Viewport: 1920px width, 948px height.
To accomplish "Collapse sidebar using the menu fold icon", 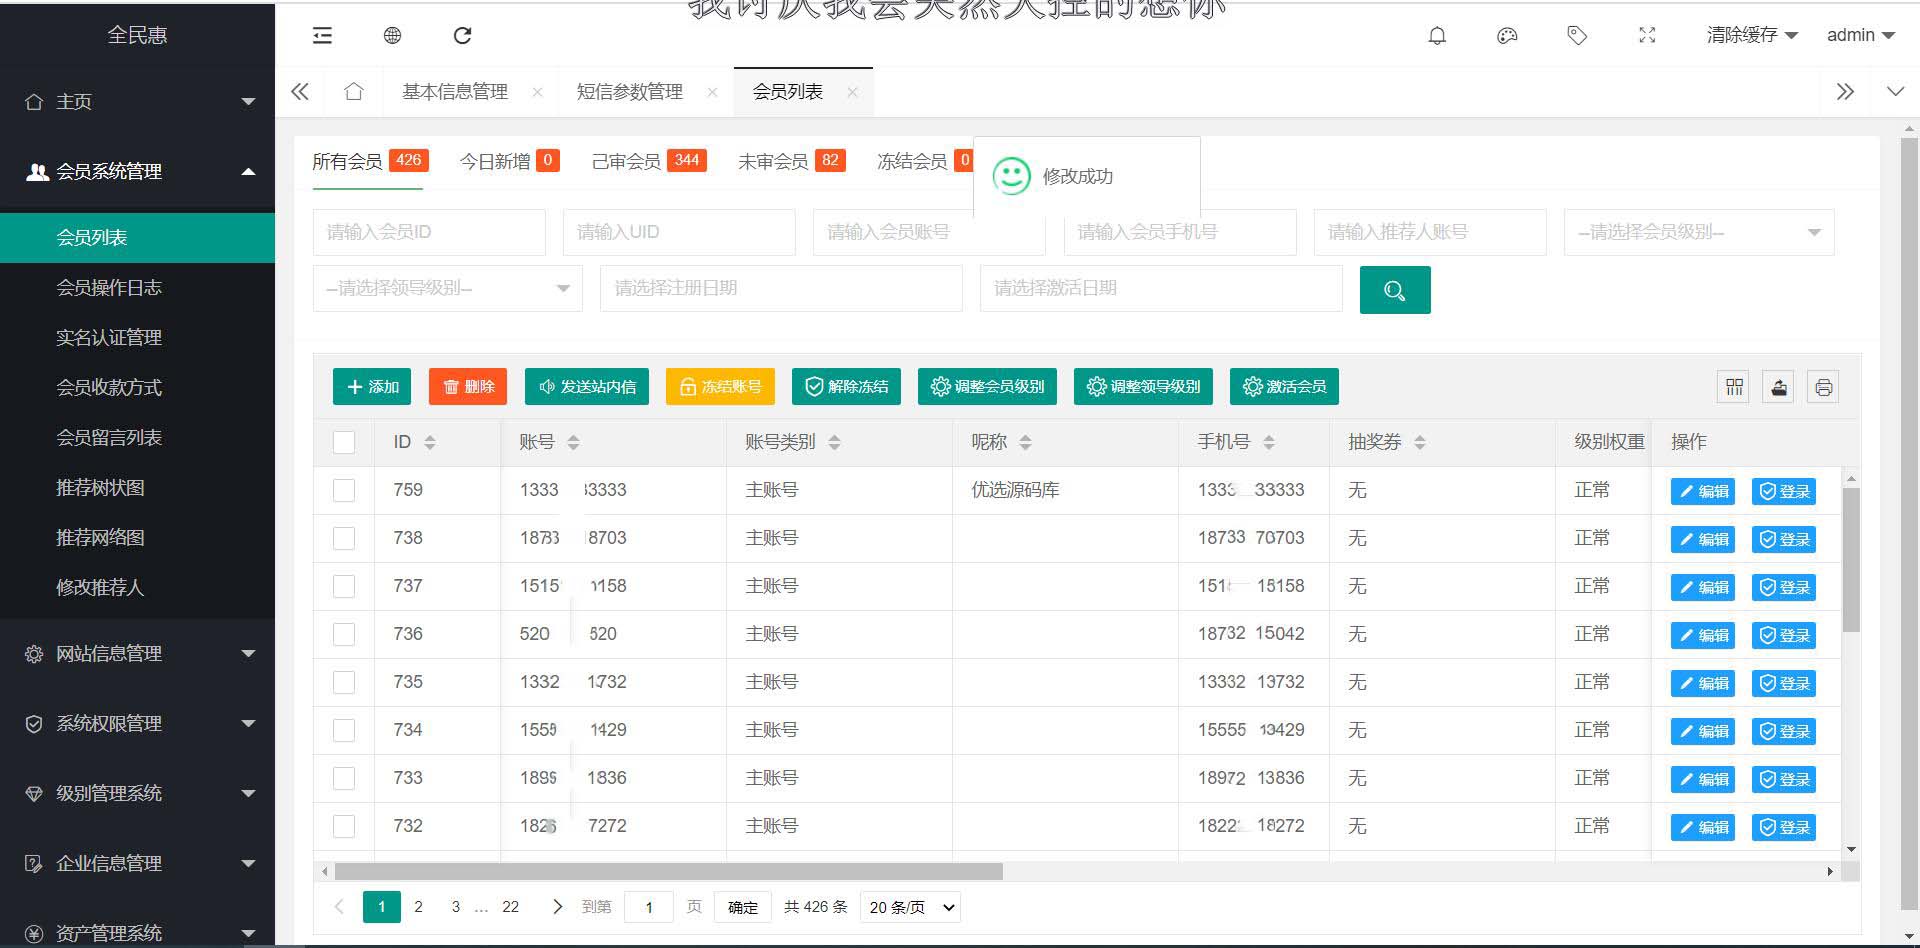I will click(322, 36).
